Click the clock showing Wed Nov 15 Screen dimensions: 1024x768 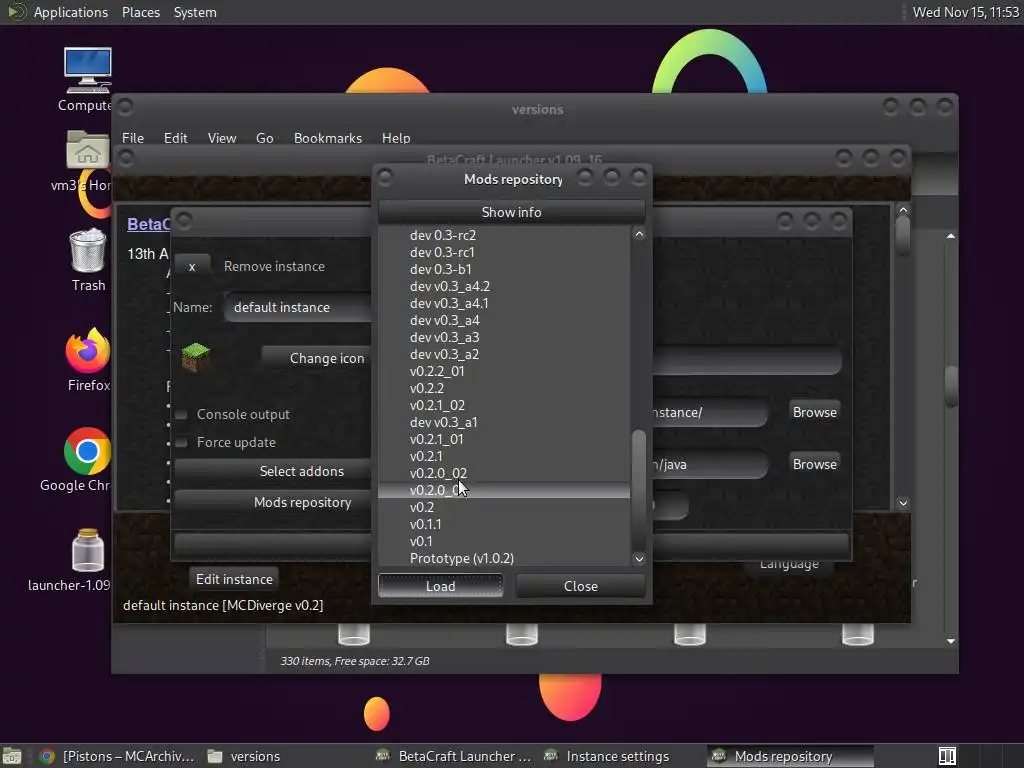965,12
